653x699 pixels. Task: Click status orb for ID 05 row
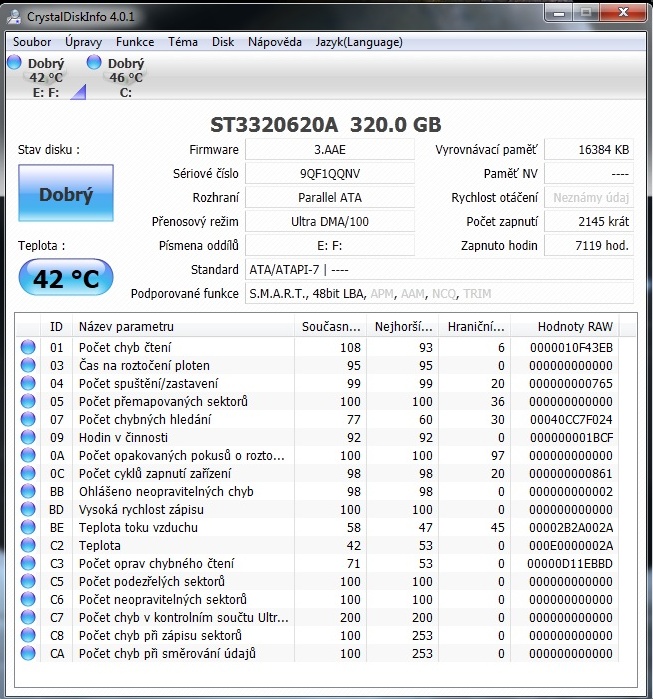coord(28,401)
